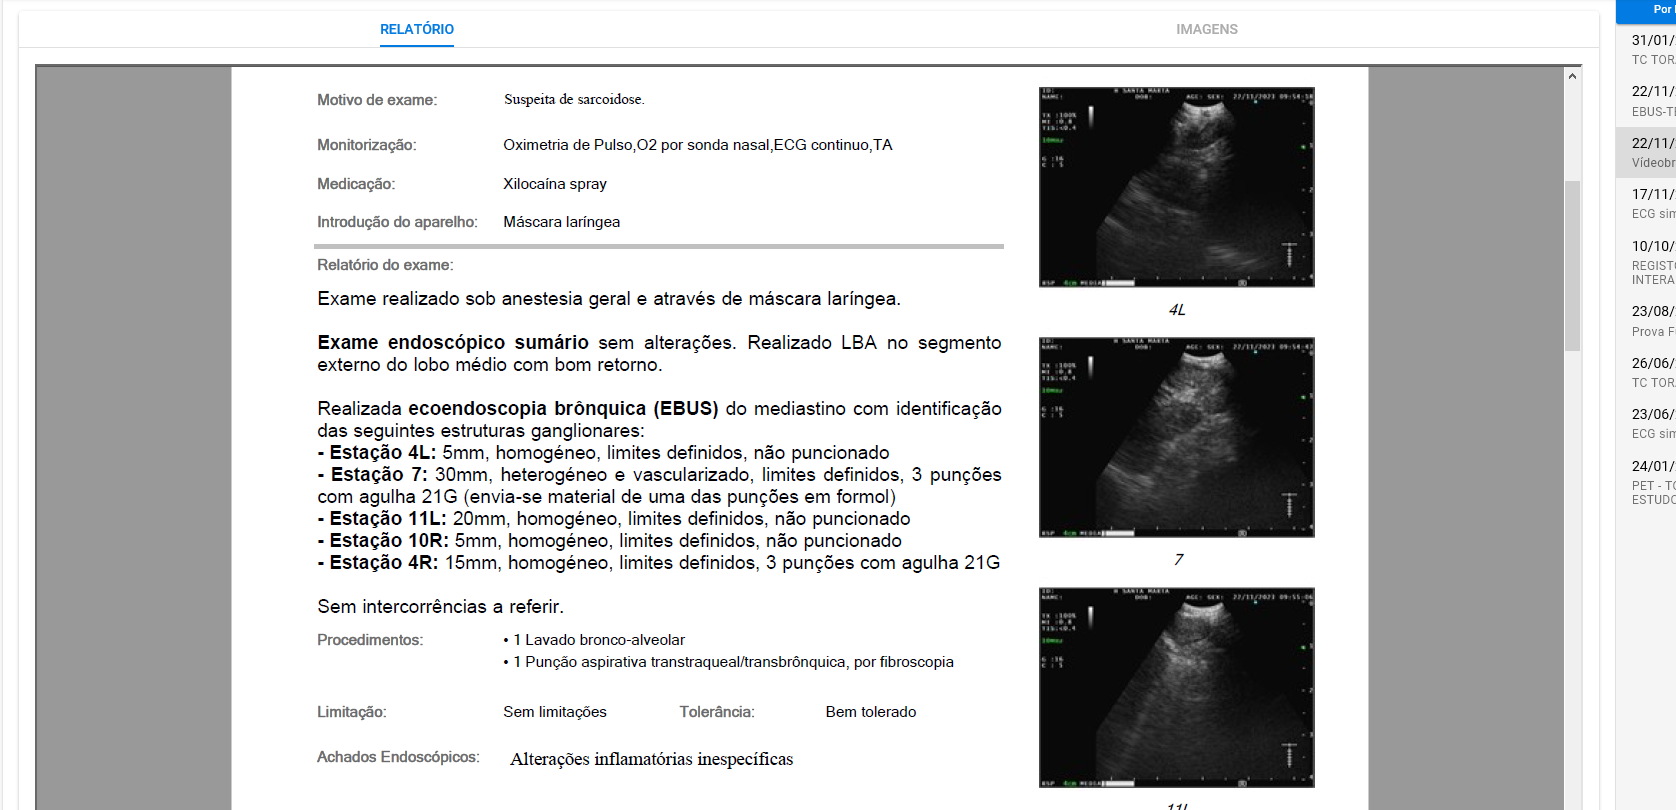Open the 11L station ultrasound image

tap(1176, 687)
